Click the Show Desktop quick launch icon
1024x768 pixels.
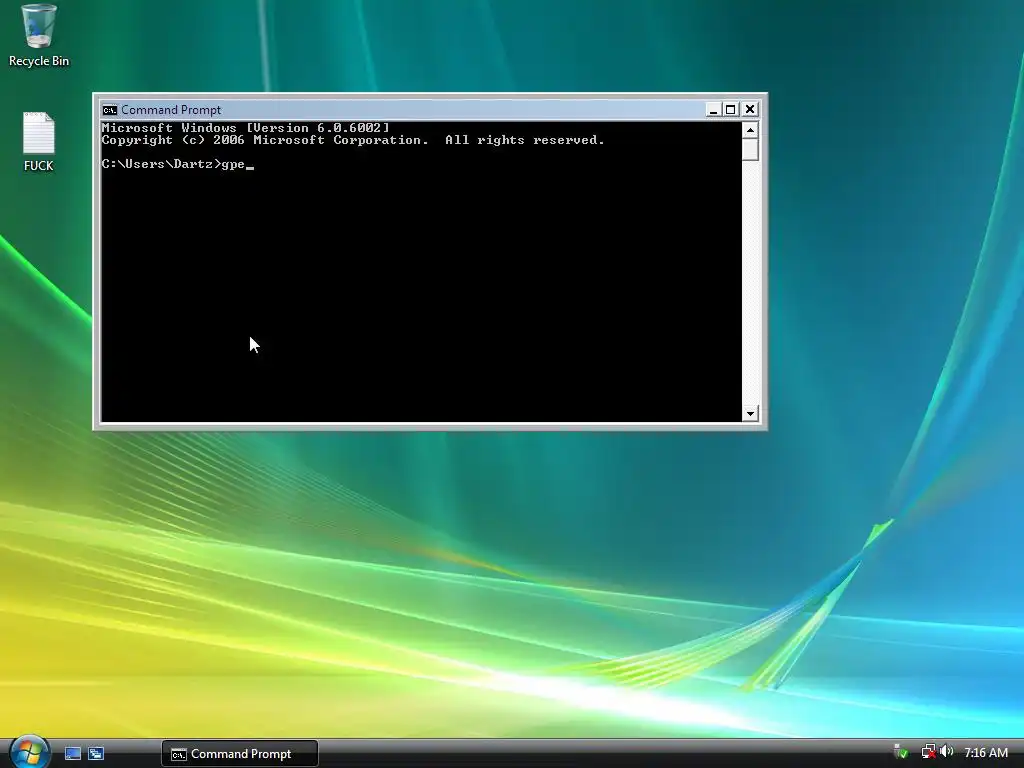coord(72,753)
